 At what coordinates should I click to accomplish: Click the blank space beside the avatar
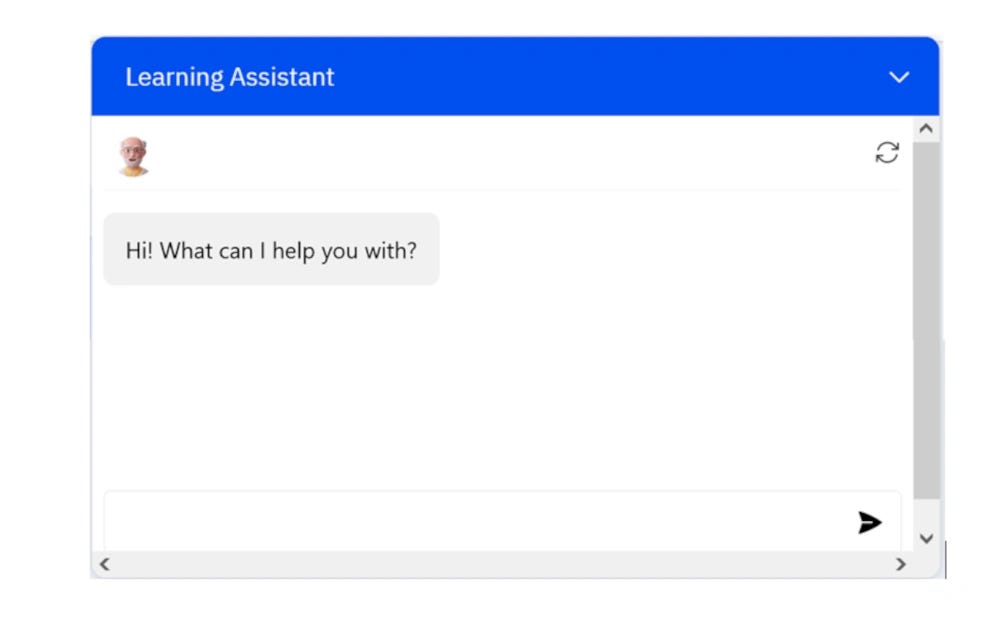point(500,155)
